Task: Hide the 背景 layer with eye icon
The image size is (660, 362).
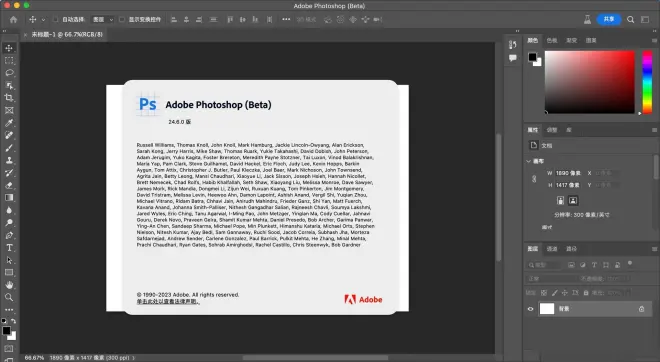Action: point(530,309)
